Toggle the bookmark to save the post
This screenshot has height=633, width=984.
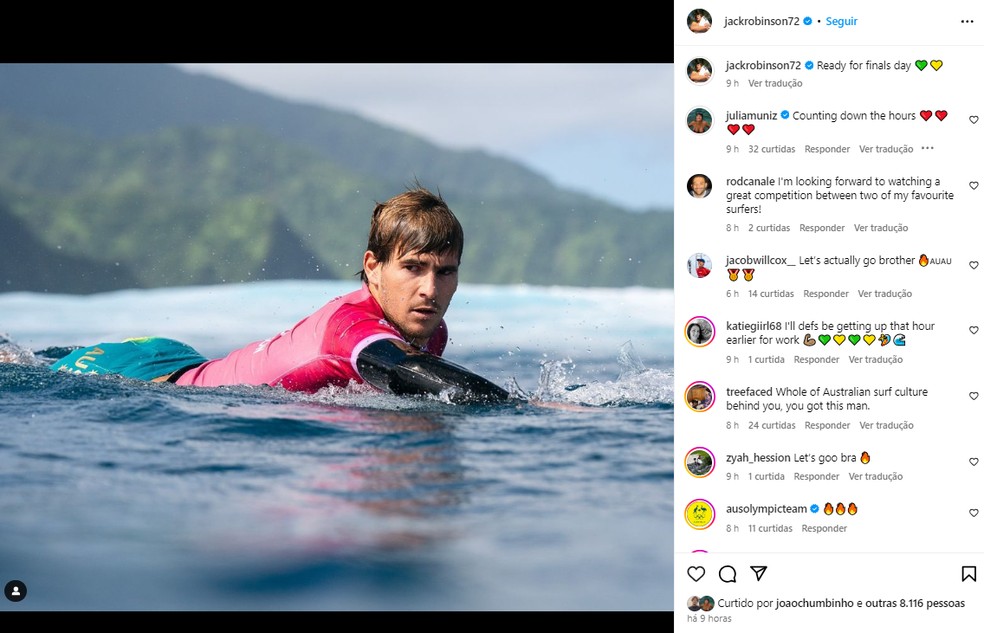(968, 574)
